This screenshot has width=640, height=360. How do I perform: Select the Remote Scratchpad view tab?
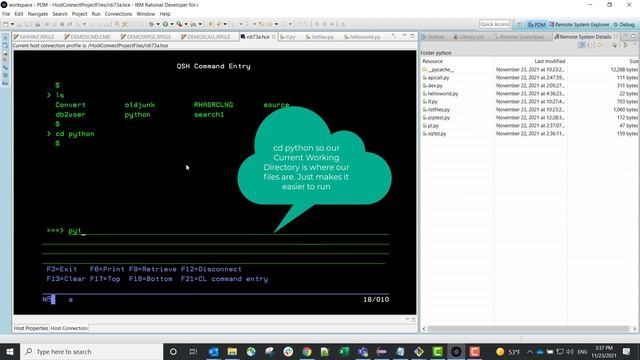[519, 37]
